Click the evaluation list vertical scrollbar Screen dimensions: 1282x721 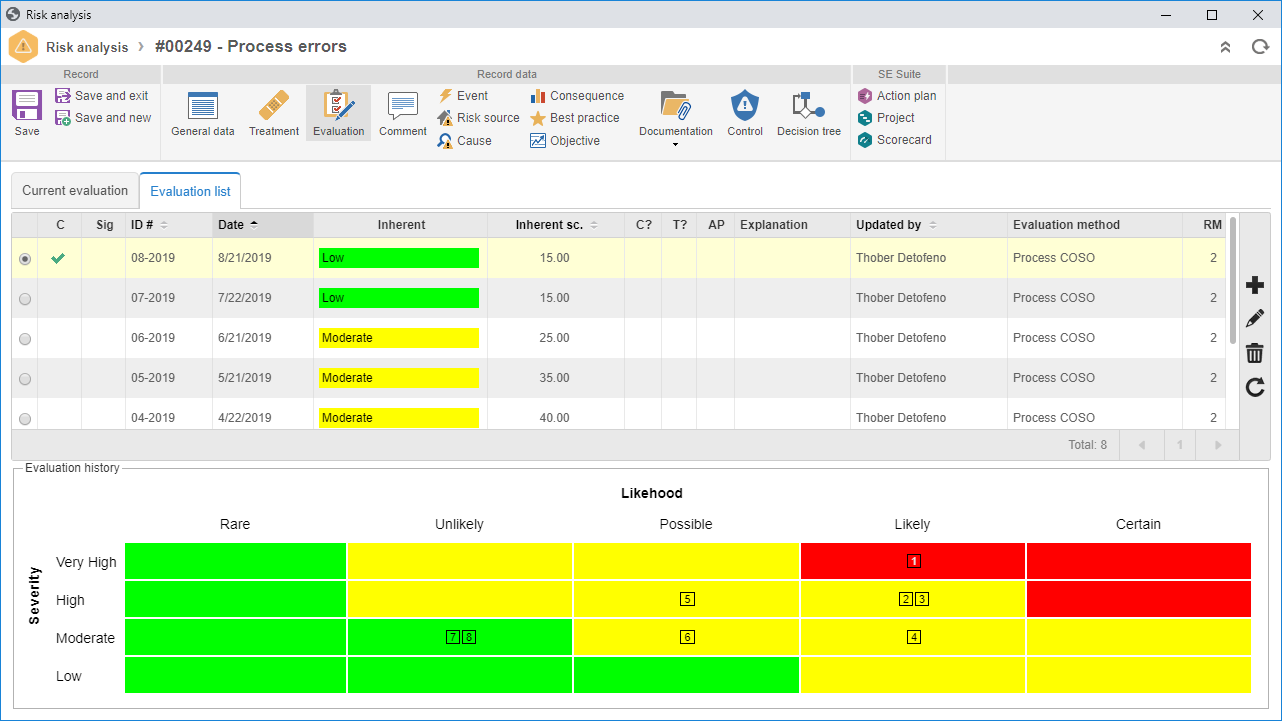pos(1232,280)
